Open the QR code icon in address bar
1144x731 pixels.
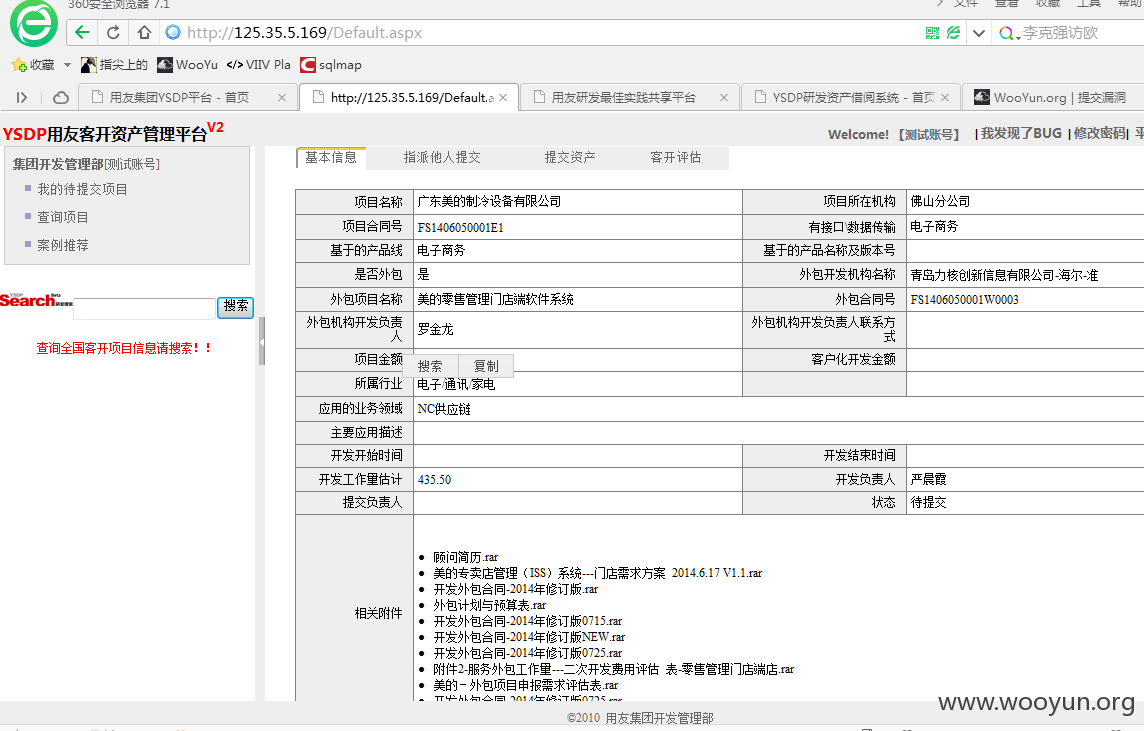tap(932, 33)
